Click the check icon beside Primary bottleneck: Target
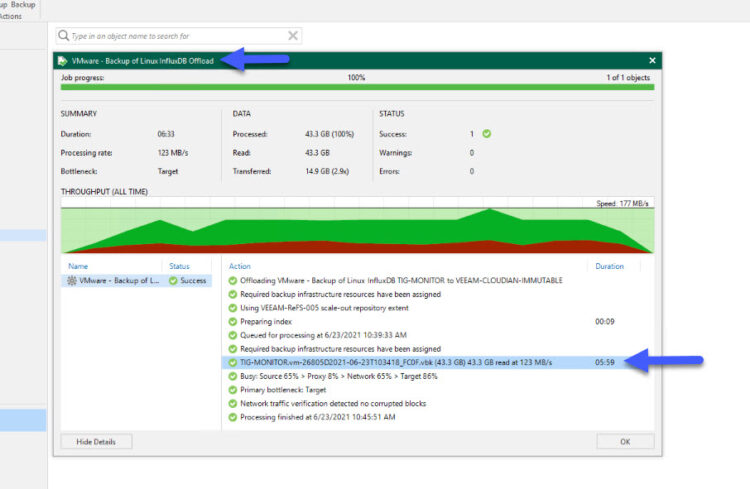The width and height of the screenshot is (750, 489). (x=233, y=389)
